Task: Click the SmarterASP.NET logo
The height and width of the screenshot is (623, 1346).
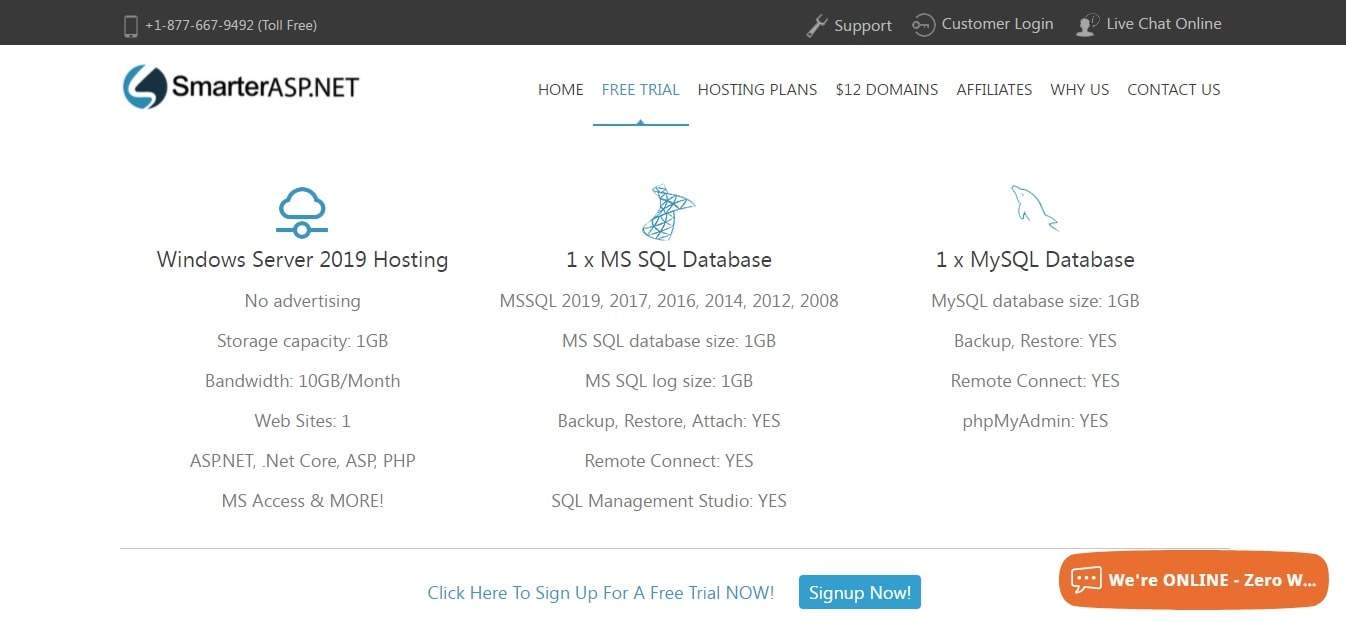Action: pos(240,87)
